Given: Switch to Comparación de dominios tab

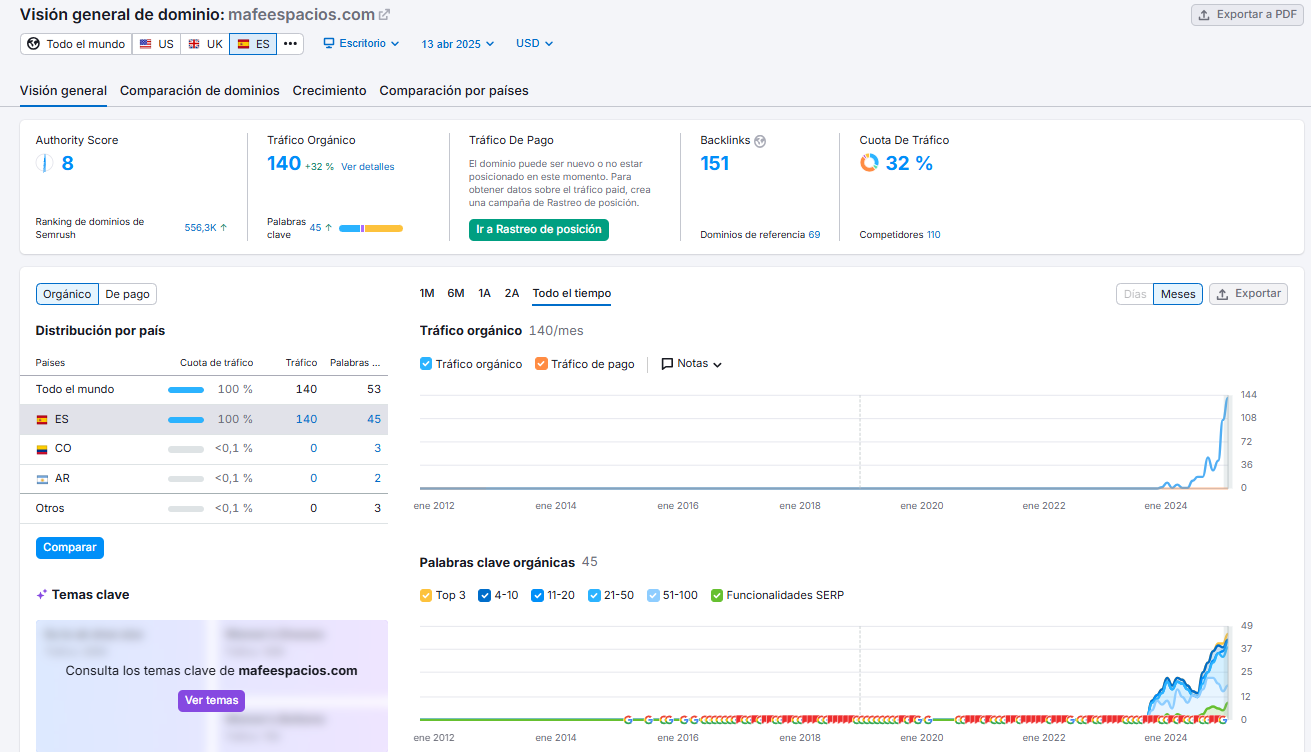Looking at the screenshot, I should (200, 91).
